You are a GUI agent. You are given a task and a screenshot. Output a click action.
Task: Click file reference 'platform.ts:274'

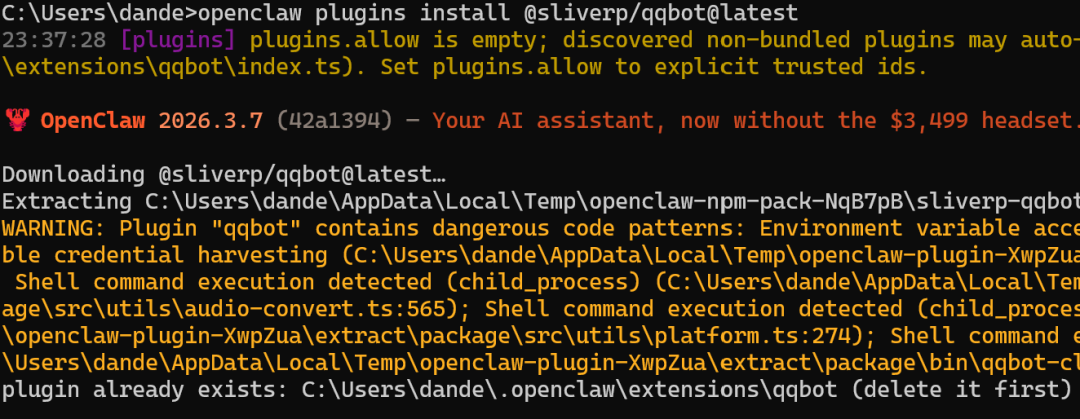751,336
